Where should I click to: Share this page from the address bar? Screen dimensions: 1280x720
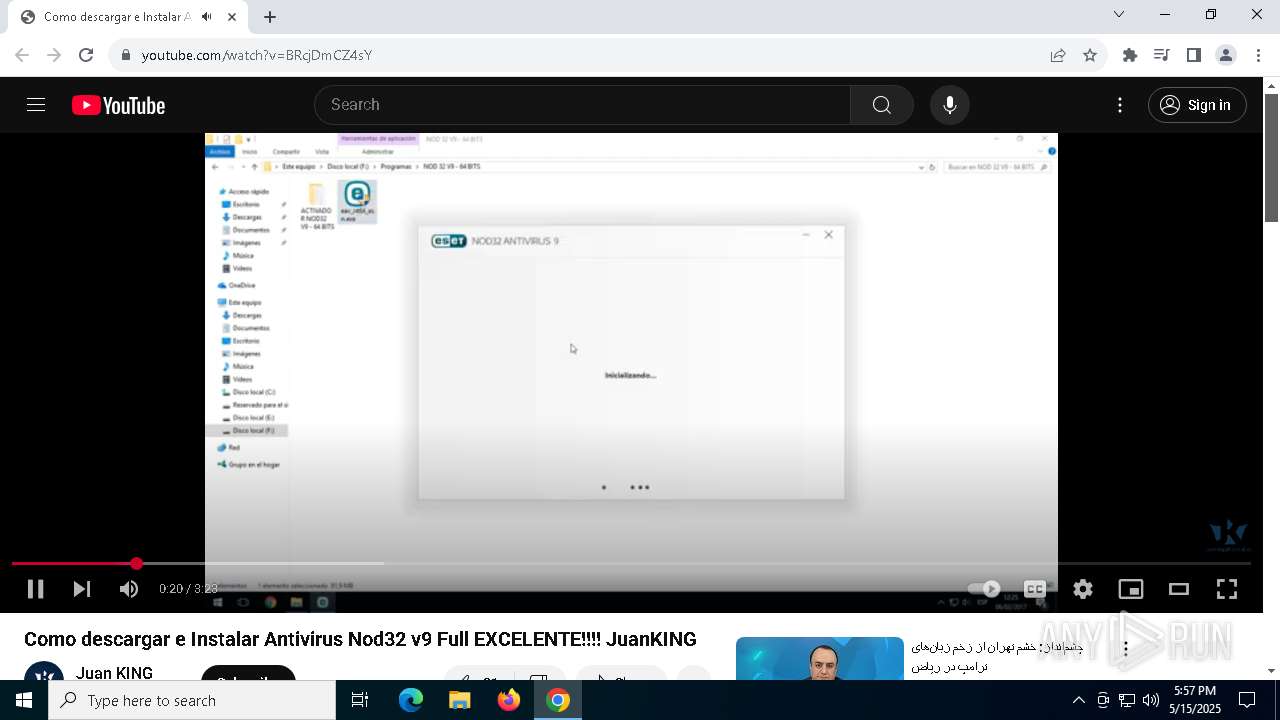coord(1058,55)
